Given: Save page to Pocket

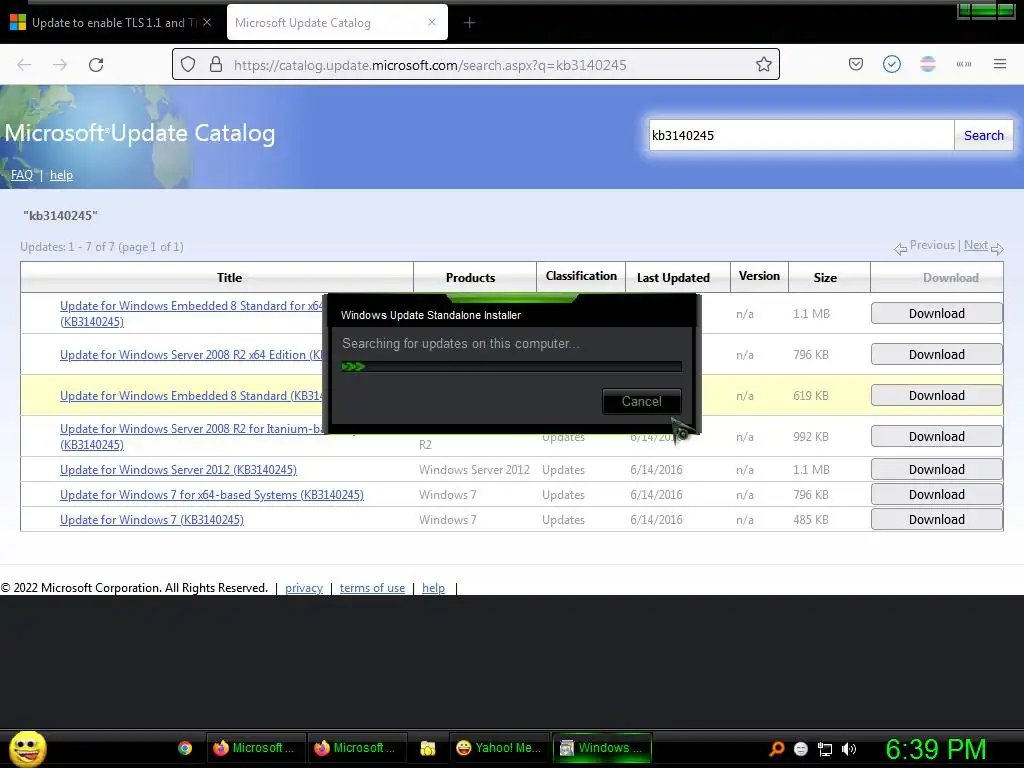Looking at the screenshot, I should point(856,64).
